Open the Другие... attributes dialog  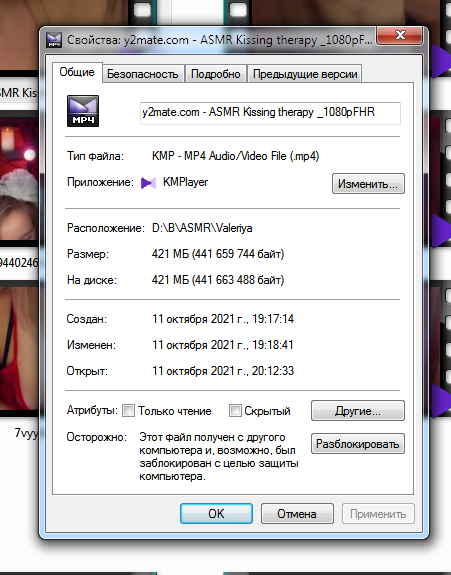click(358, 411)
